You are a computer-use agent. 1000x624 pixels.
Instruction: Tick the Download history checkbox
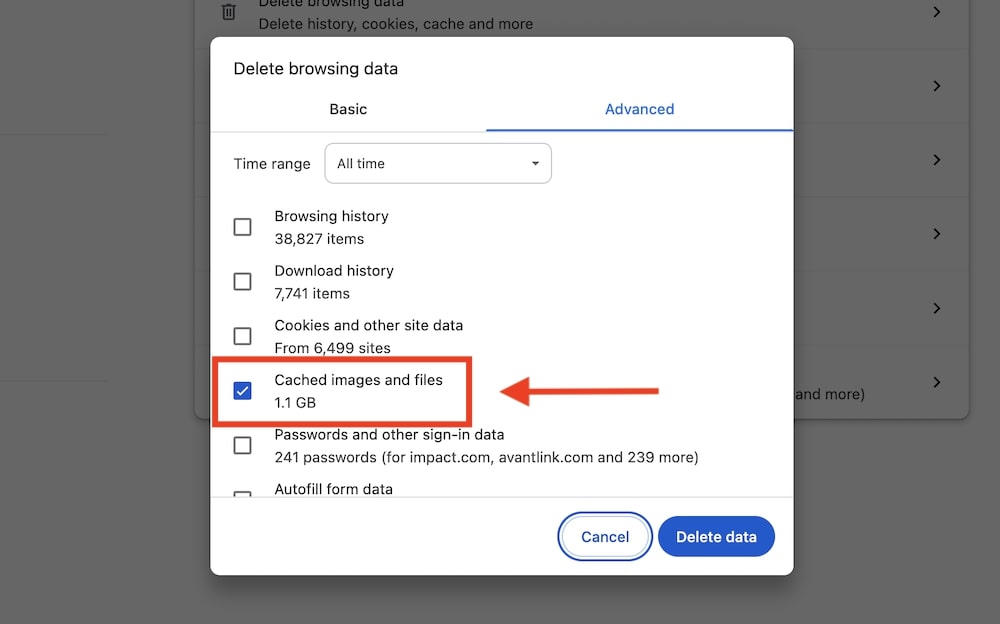[x=242, y=282]
